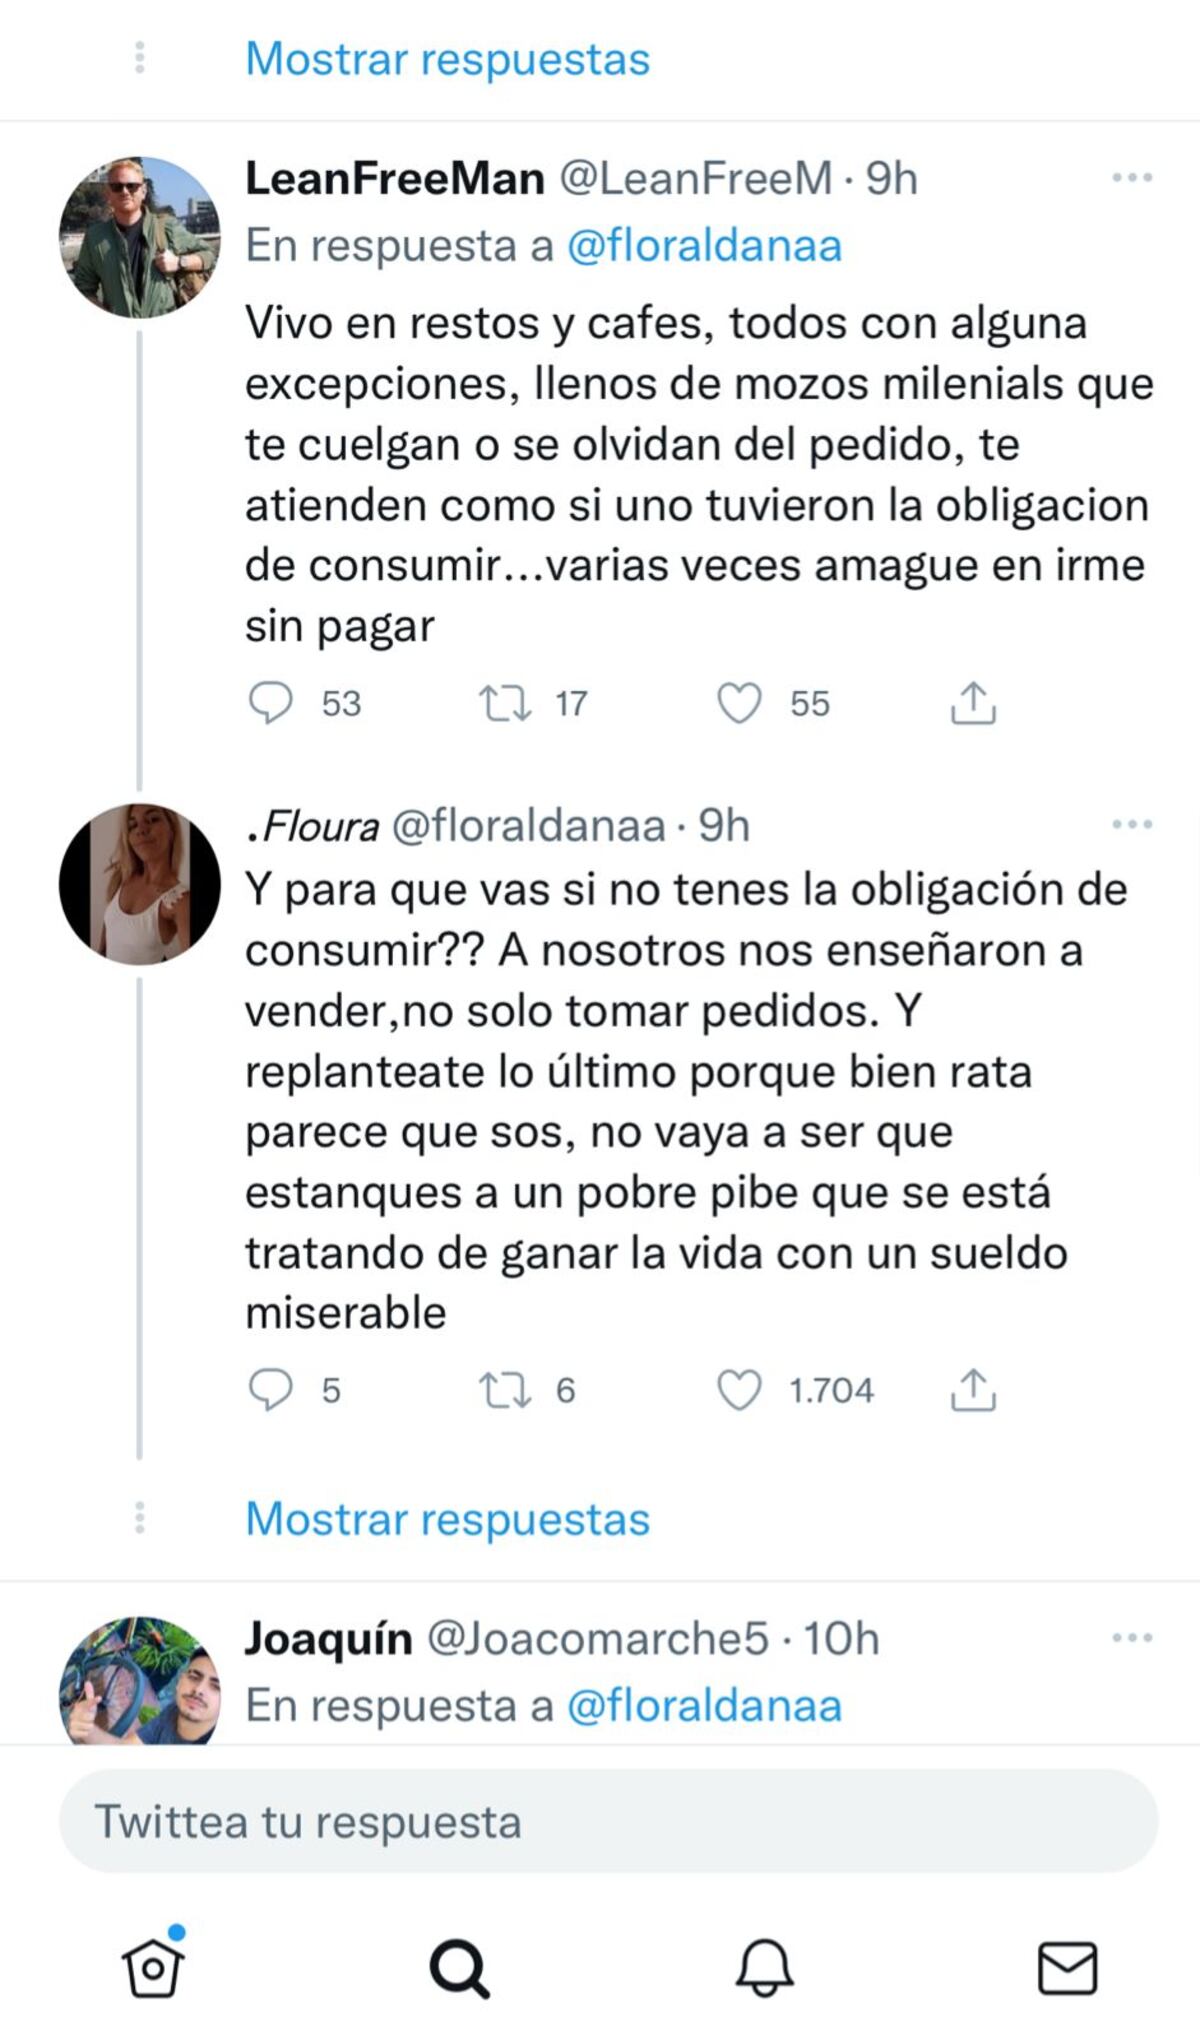Like Floura's reply with the heart
The width and height of the screenshot is (1200, 2040).
click(x=742, y=1388)
